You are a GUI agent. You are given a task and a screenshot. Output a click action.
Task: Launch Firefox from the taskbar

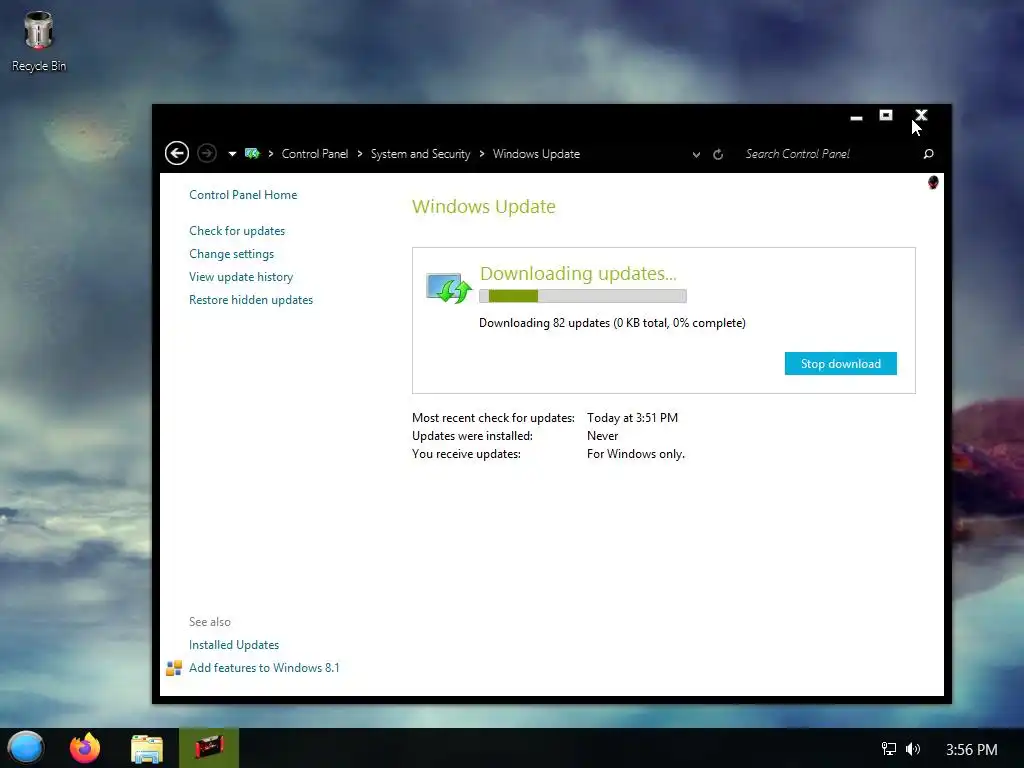(85, 748)
